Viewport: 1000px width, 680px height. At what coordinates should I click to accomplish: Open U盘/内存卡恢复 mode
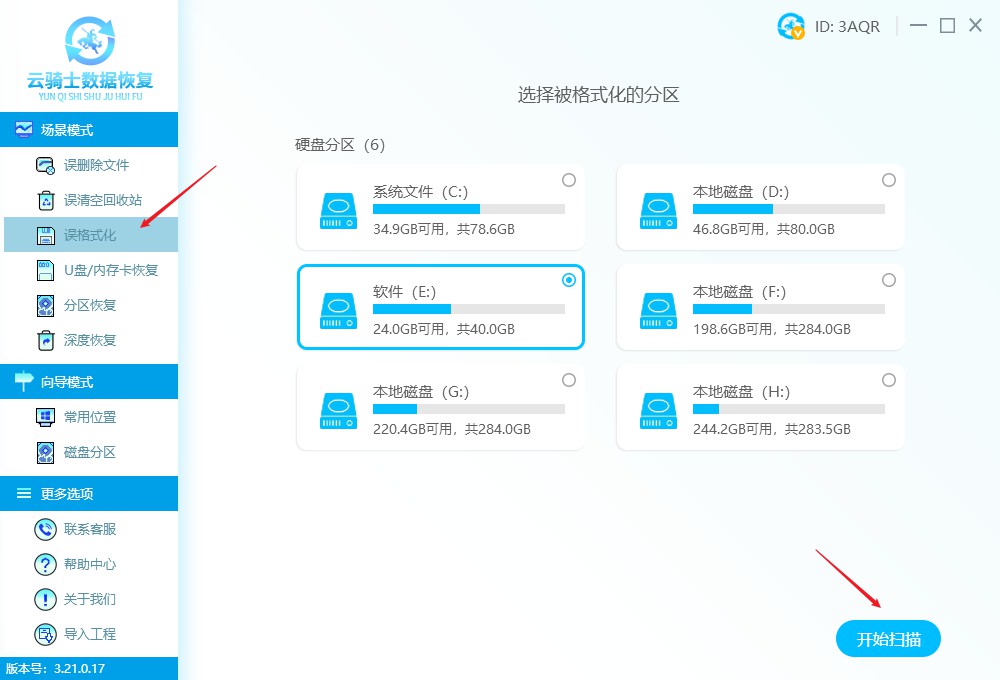coord(91,270)
